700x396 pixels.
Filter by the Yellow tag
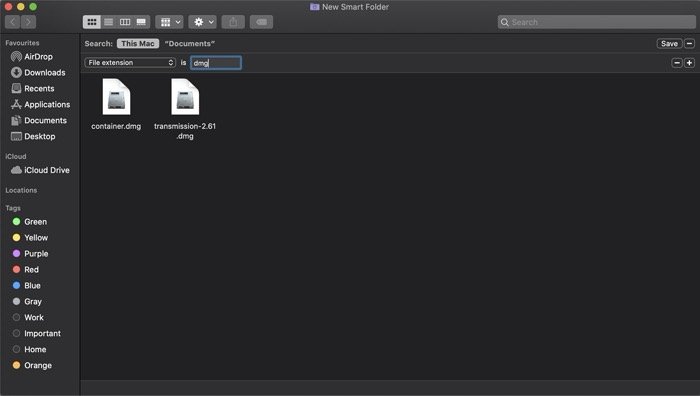click(30, 238)
